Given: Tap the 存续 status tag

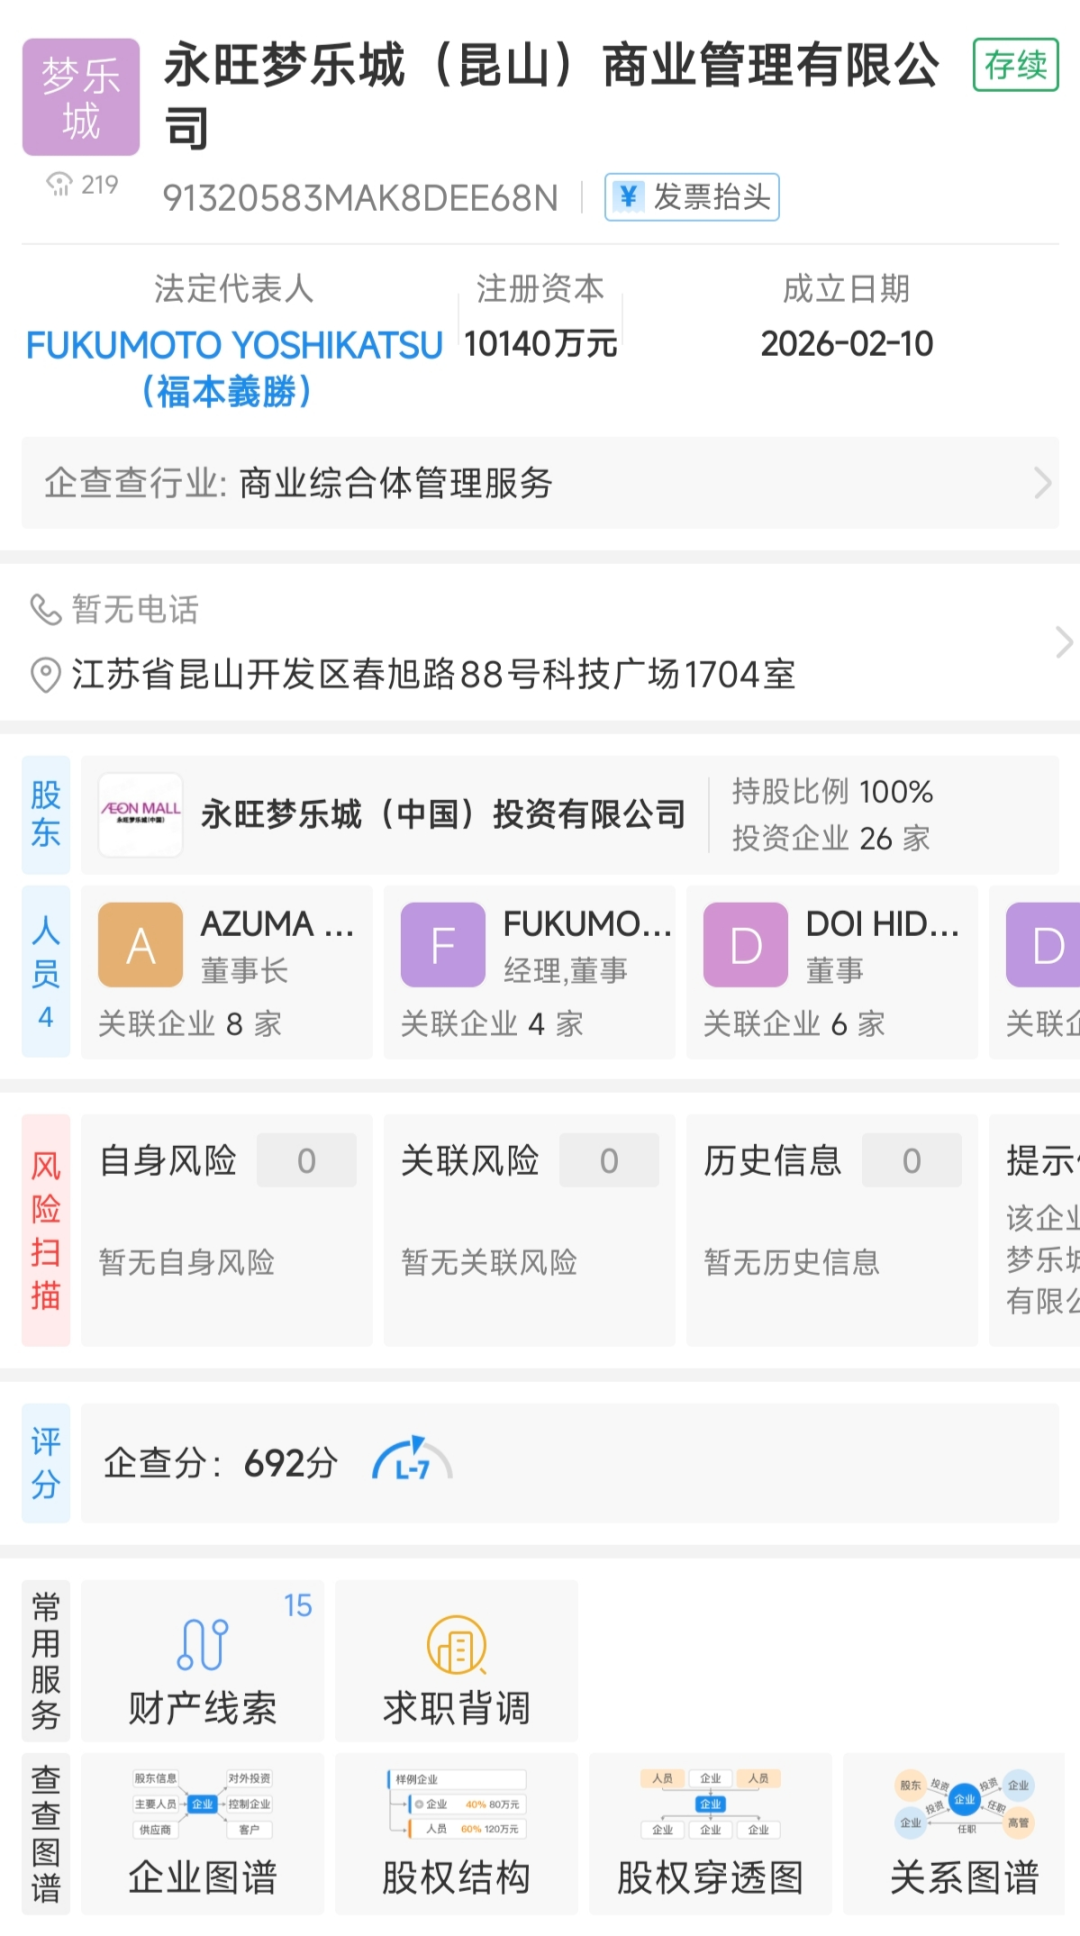Looking at the screenshot, I should click(1015, 65).
